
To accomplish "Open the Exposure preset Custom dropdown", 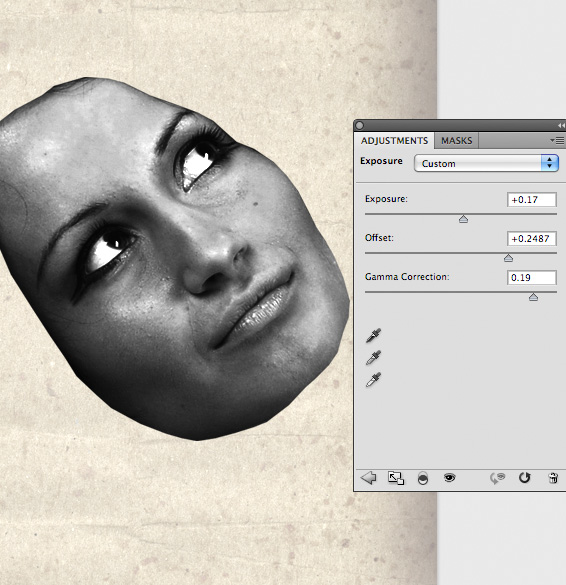I will 486,163.
